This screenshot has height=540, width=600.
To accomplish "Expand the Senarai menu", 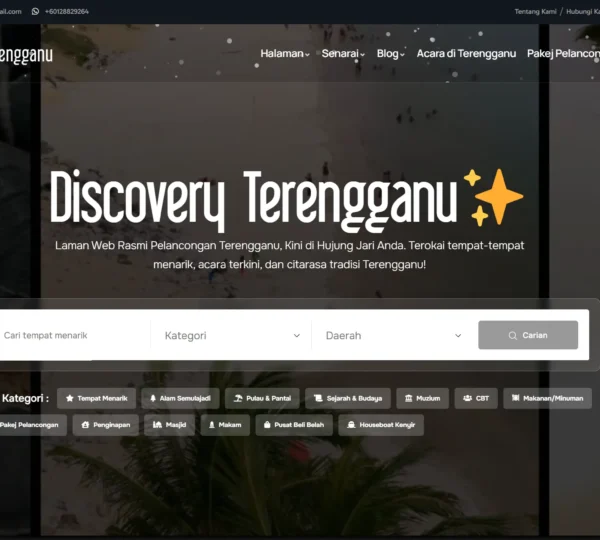I will 343,54.
